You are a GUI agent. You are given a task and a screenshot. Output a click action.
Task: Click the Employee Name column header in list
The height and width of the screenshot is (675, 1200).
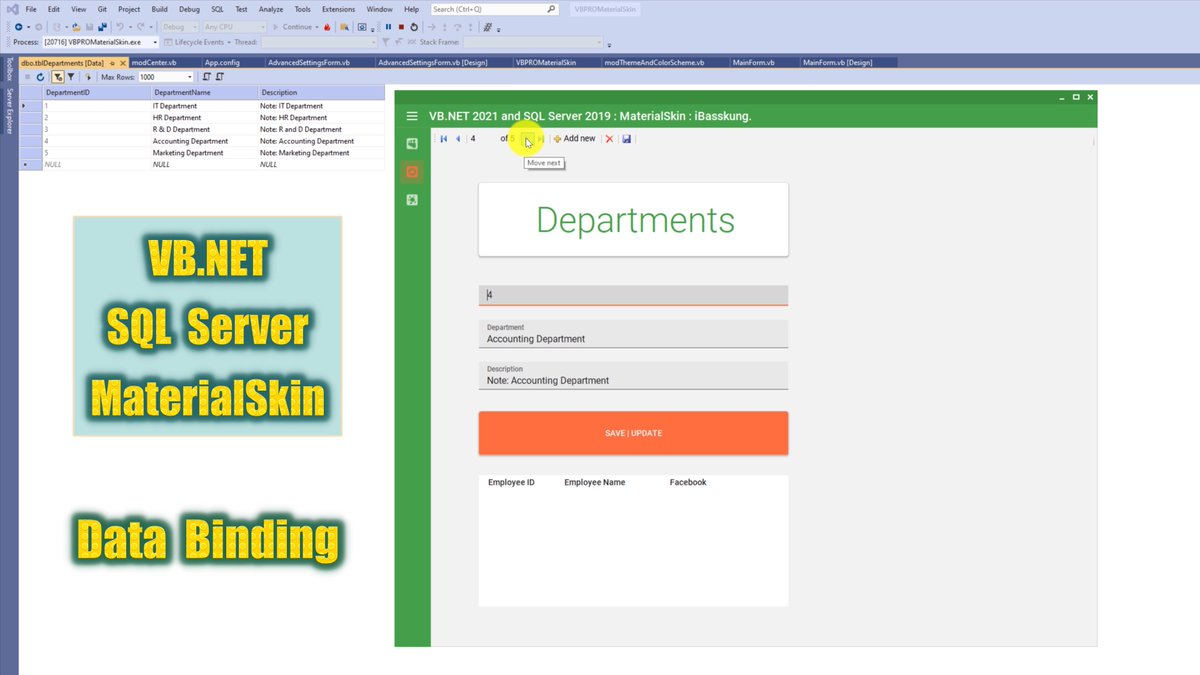pyautogui.click(x=595, y=482)
